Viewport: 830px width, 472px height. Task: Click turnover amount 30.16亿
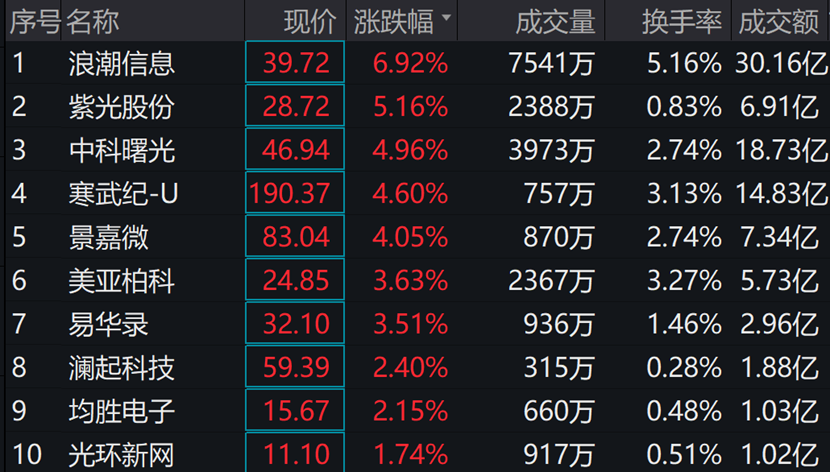[781, 63]
